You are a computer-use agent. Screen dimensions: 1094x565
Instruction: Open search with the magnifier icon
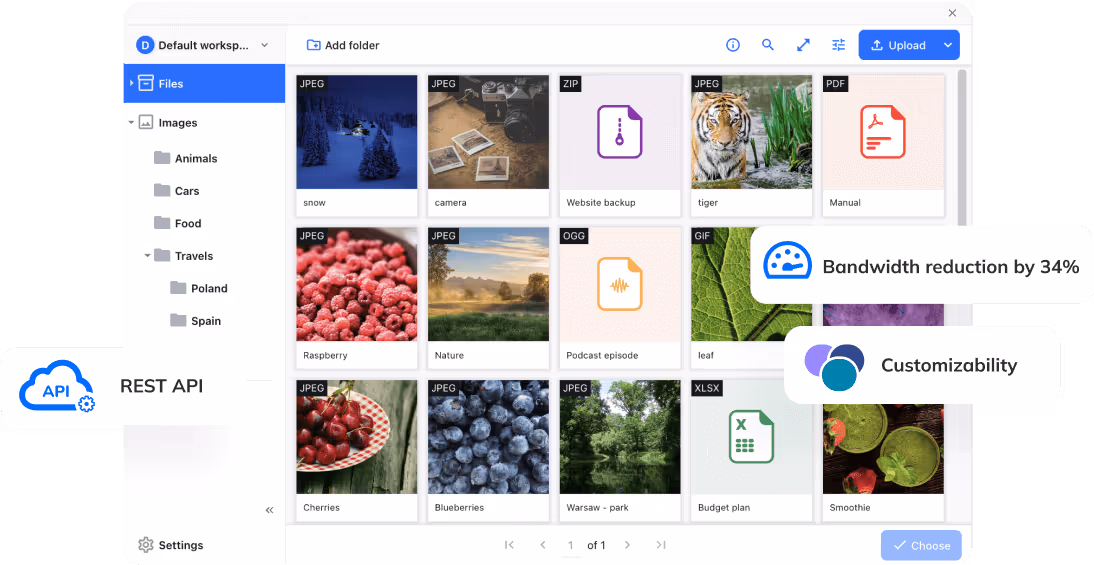click(768, 45)
